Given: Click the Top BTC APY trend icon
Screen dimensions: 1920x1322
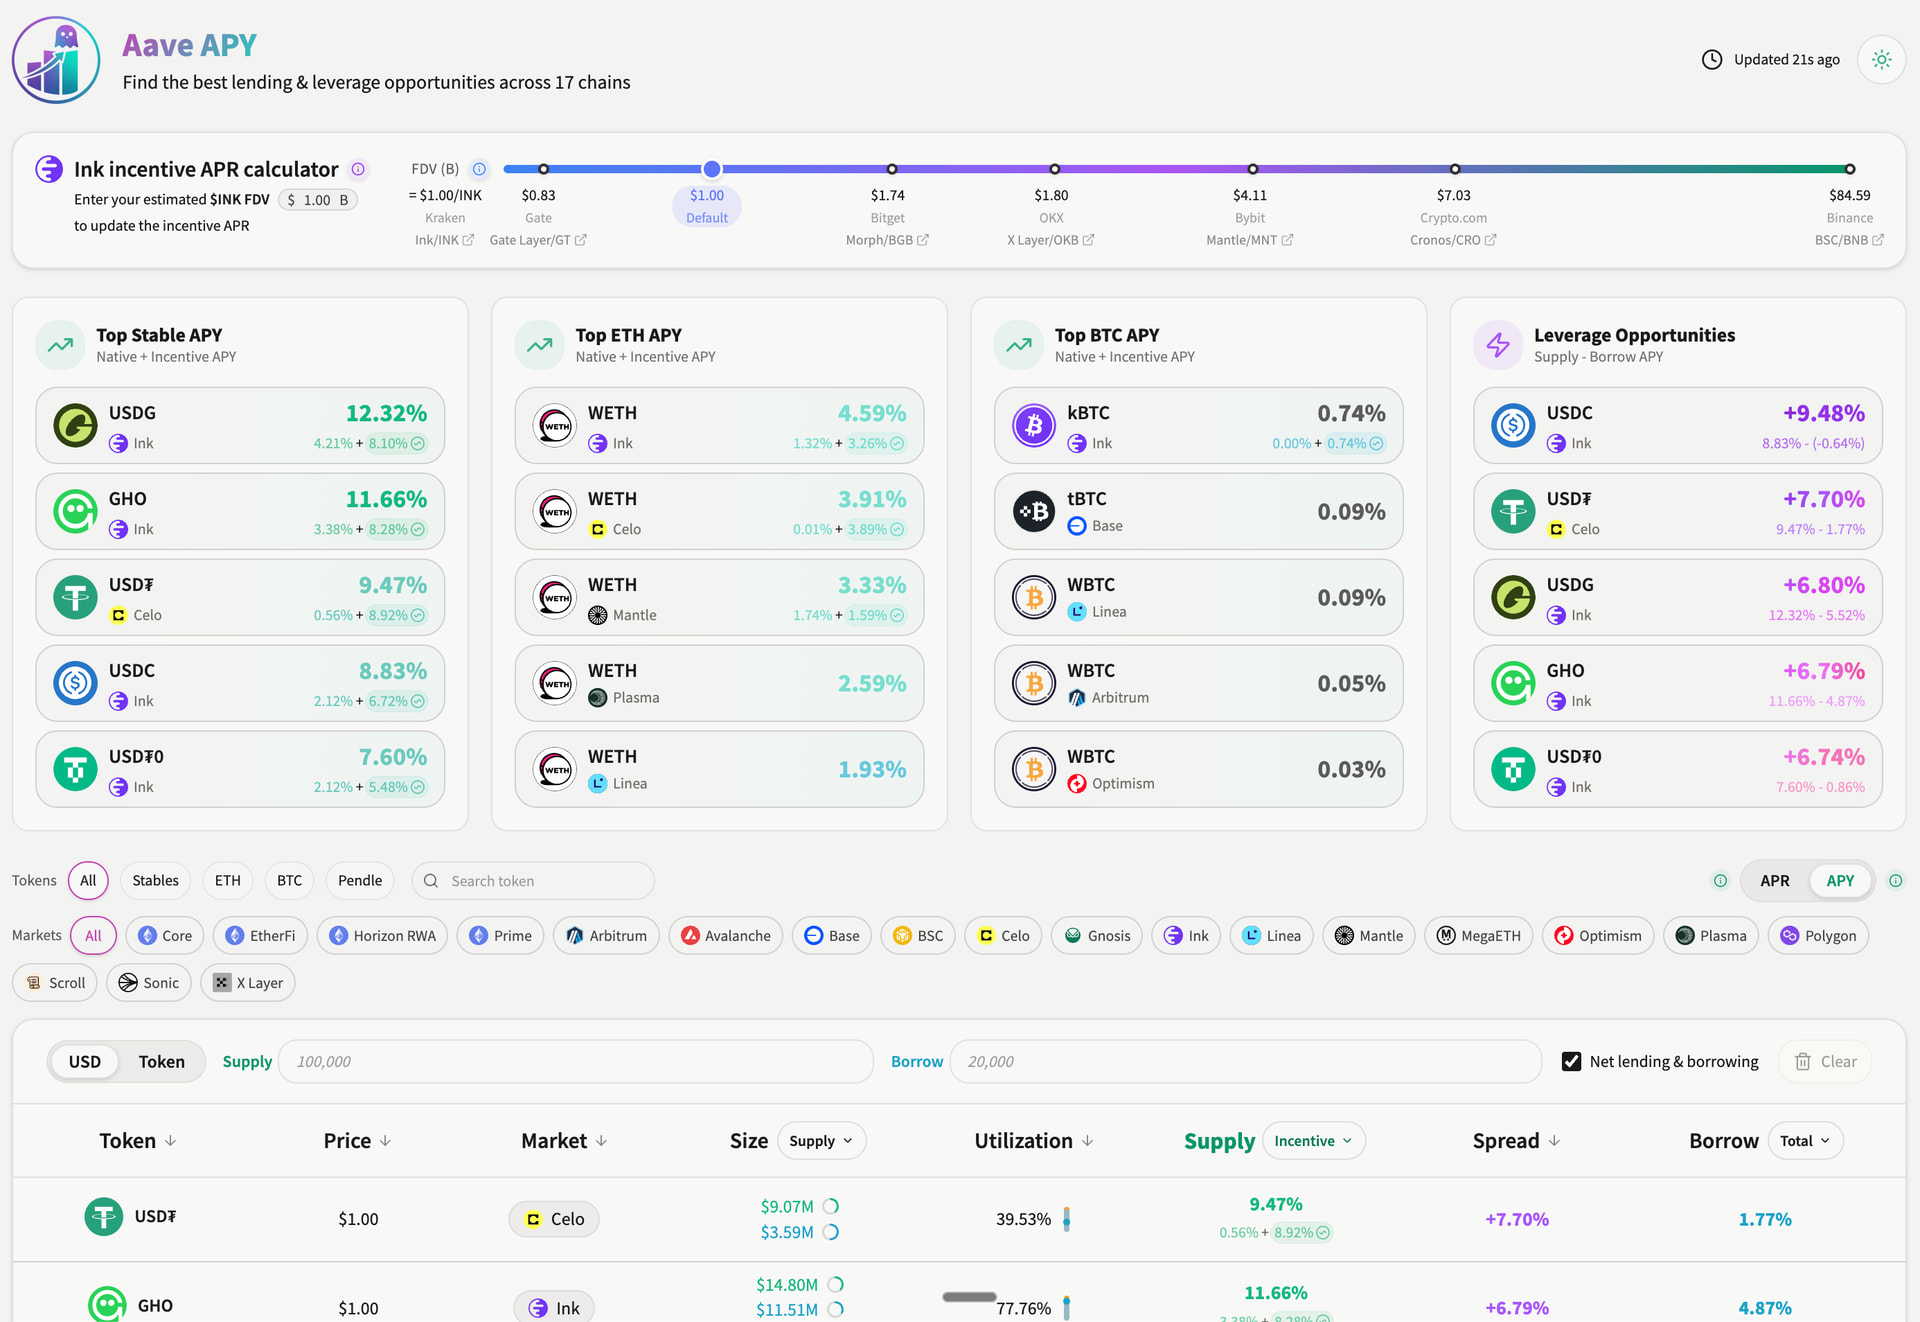Looking at the screenshot, I should [x=1019, y=345].
